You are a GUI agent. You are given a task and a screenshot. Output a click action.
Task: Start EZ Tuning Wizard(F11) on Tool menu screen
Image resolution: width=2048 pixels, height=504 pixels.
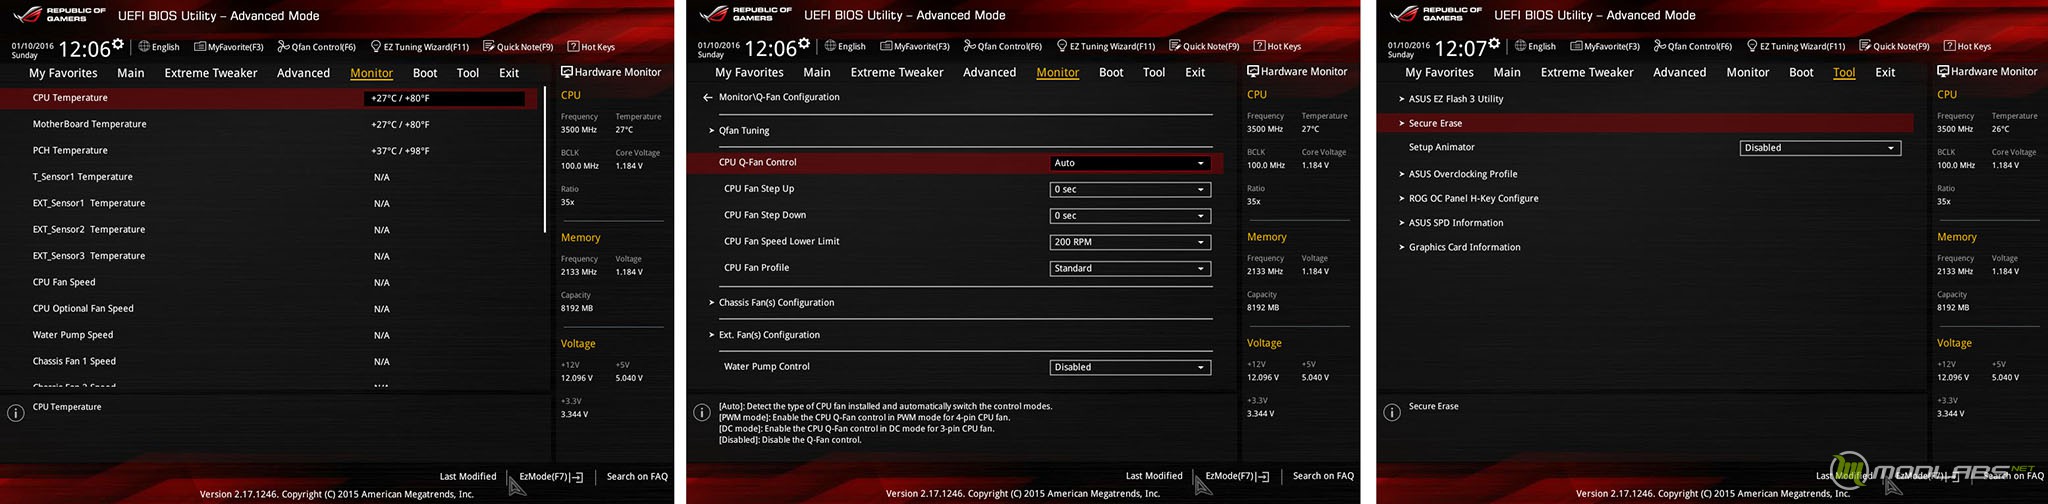pos(1795,46)
